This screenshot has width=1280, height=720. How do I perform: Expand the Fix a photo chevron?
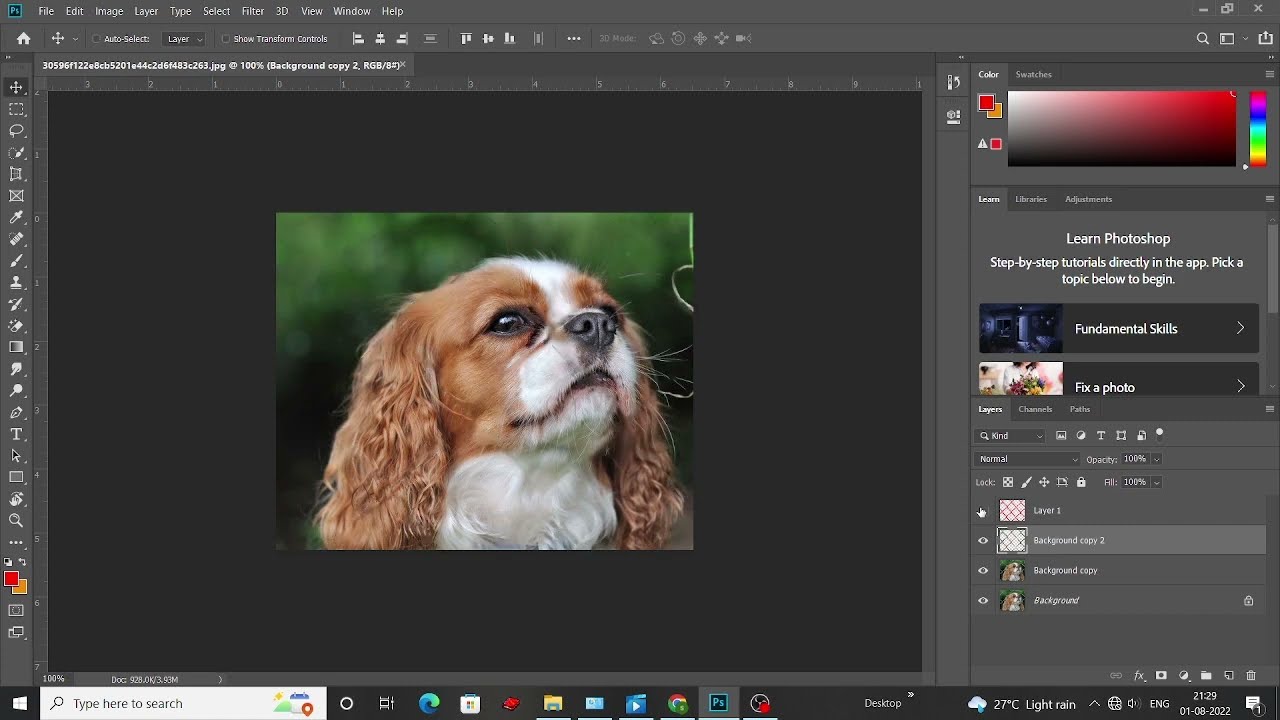(1240, 387)
